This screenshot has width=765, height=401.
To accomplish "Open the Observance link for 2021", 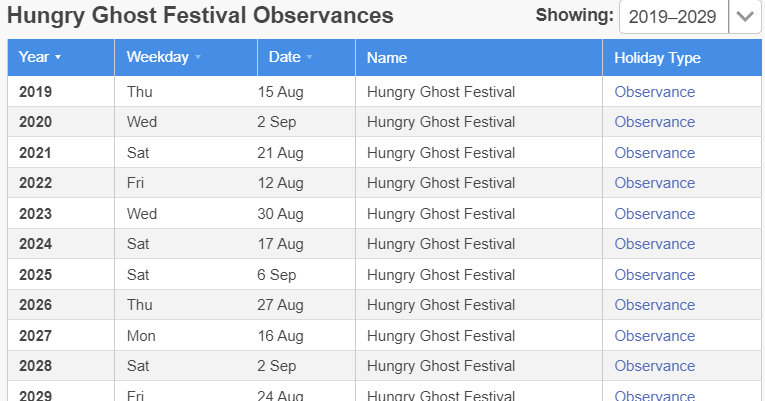I will tap(654, 153).
